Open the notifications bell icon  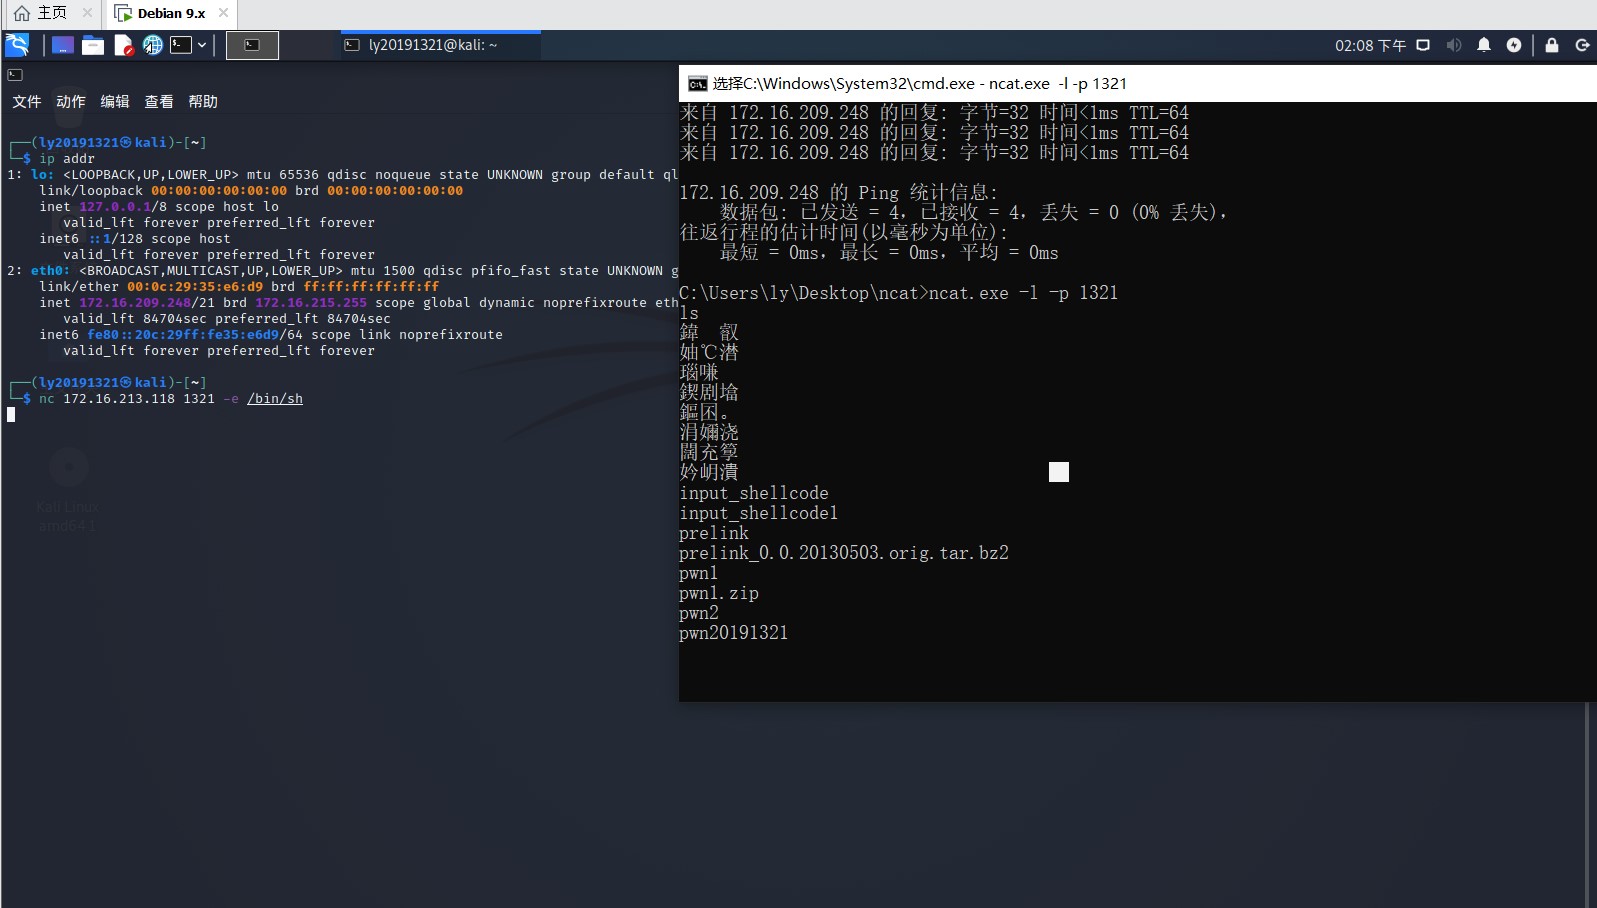(1484, 45)
